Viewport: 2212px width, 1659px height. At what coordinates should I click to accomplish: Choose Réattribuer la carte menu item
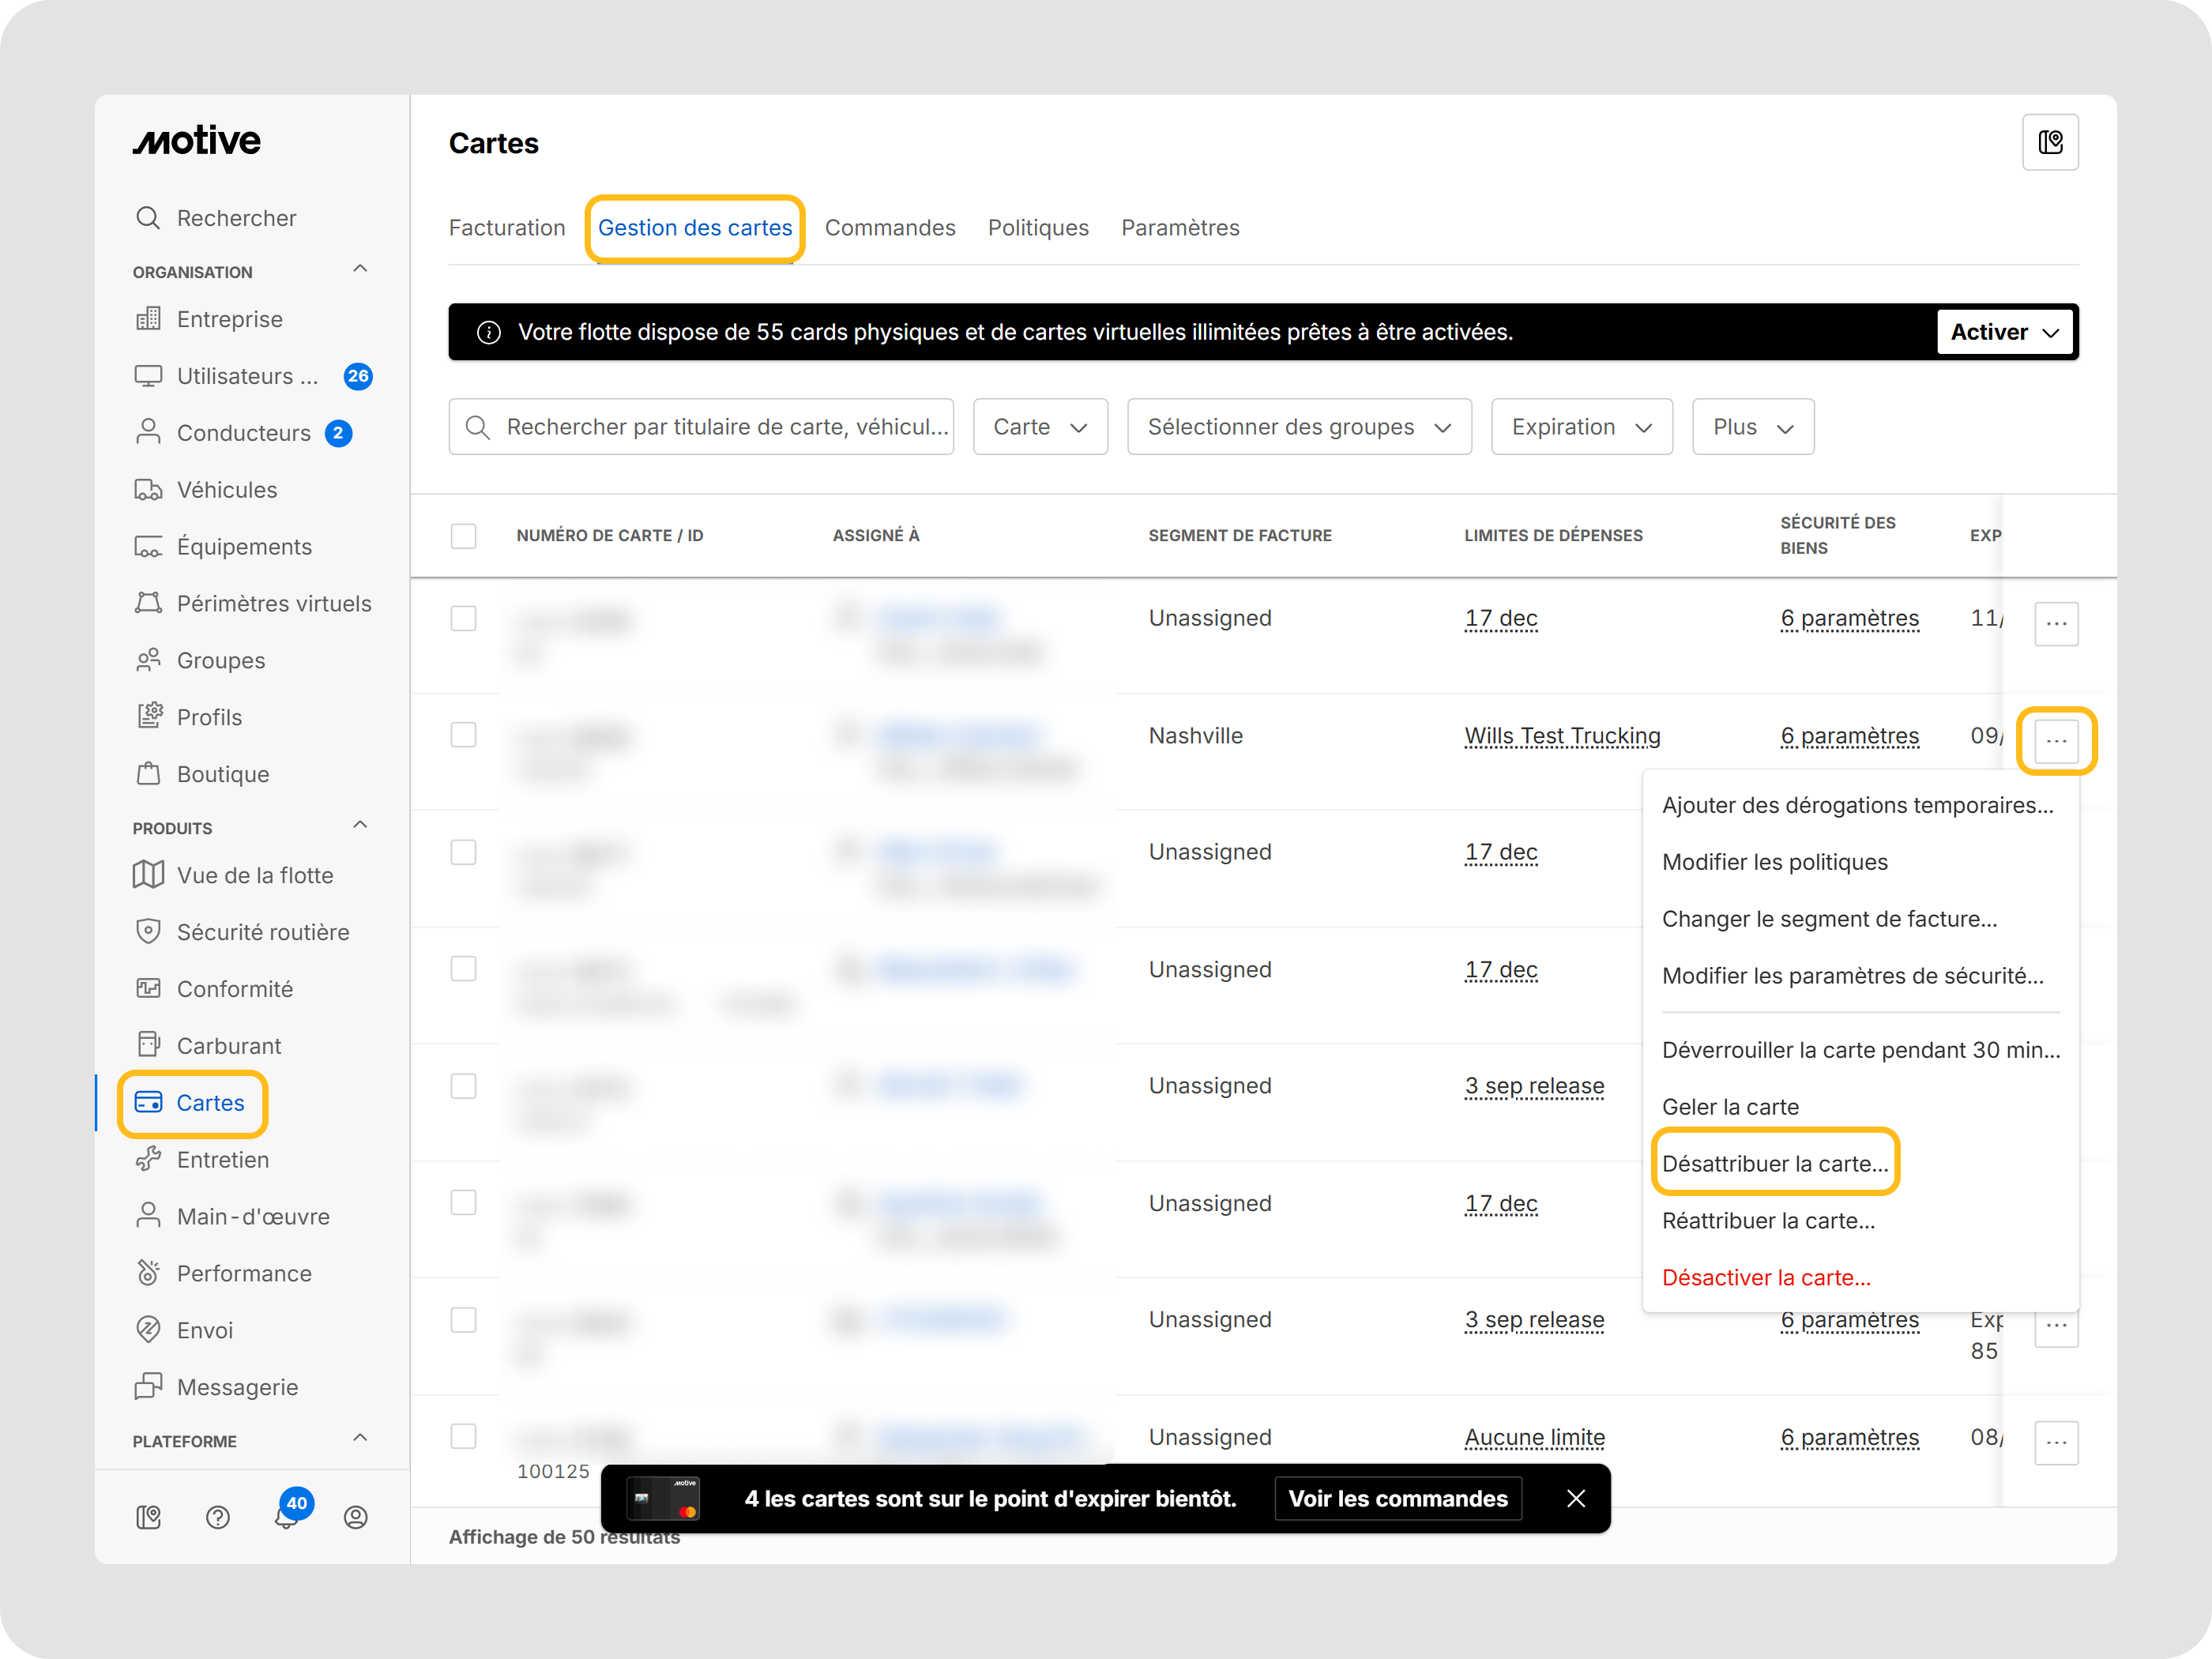[x=1768, y=1221]
